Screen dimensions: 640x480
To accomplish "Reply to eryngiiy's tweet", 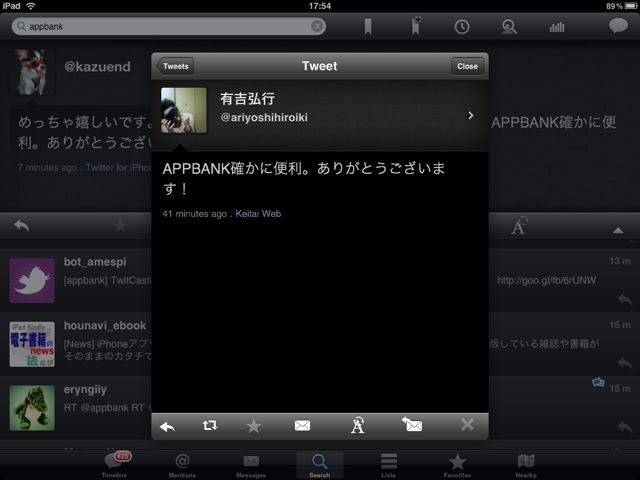I will [624, 427].
